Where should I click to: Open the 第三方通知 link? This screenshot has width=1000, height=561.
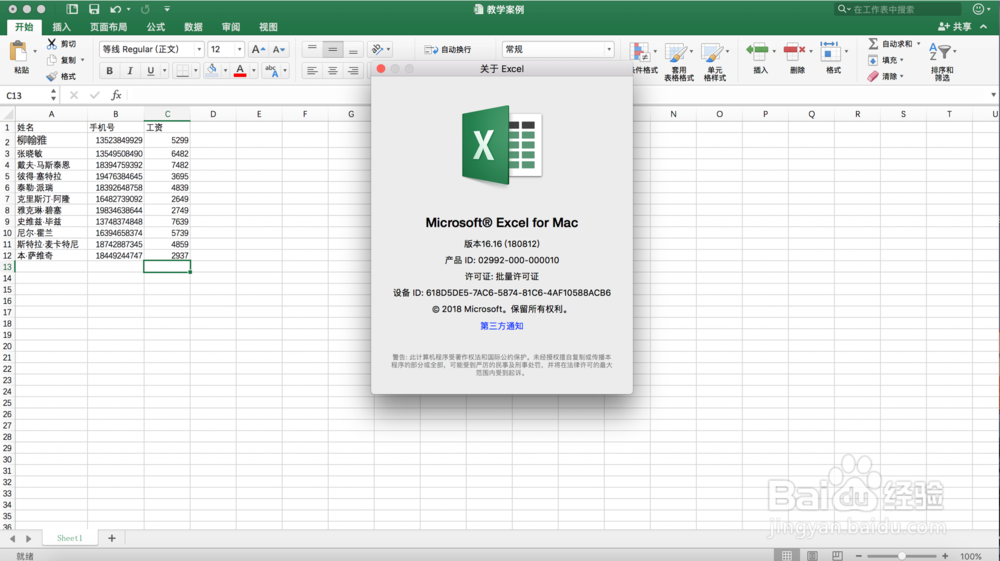point(502,326)
